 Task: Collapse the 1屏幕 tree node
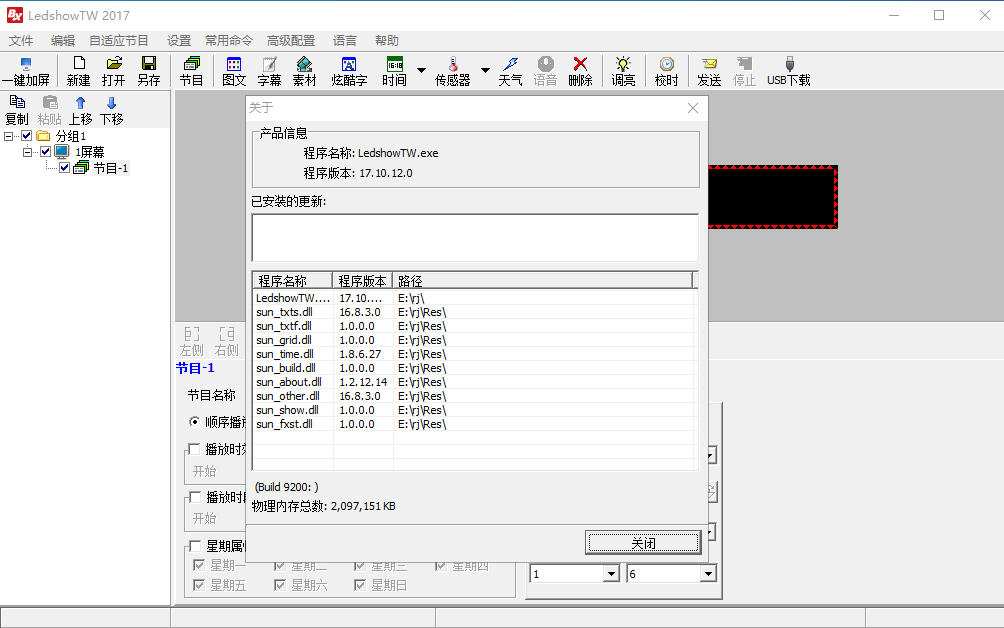pos(28,152)
